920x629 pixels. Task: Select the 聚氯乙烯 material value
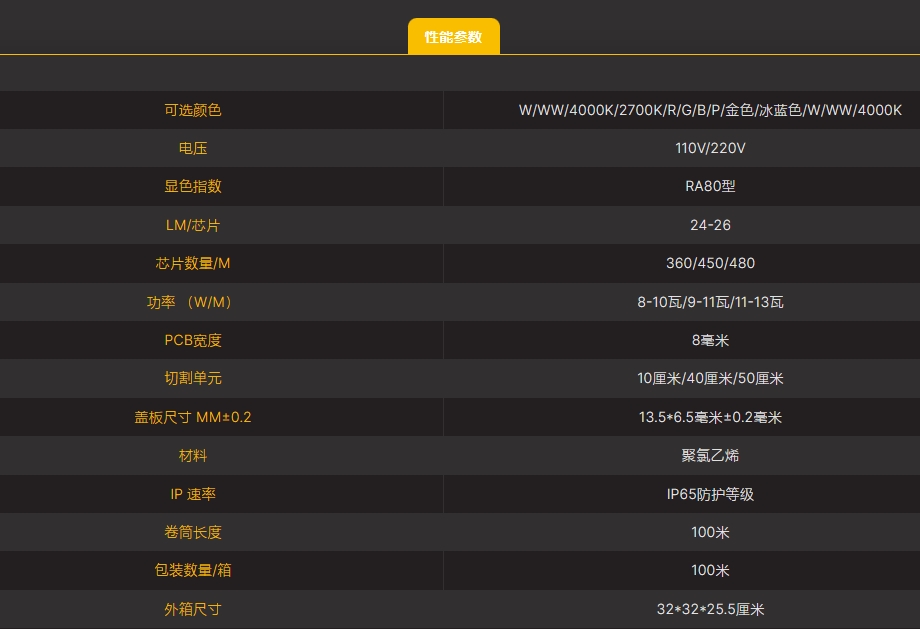710,455
